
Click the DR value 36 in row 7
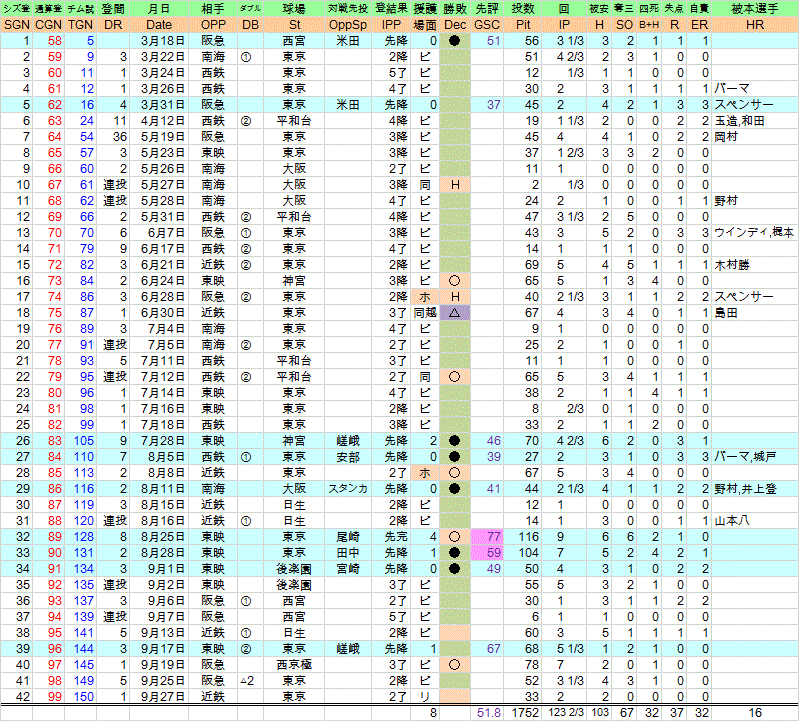tap(120, 137)
